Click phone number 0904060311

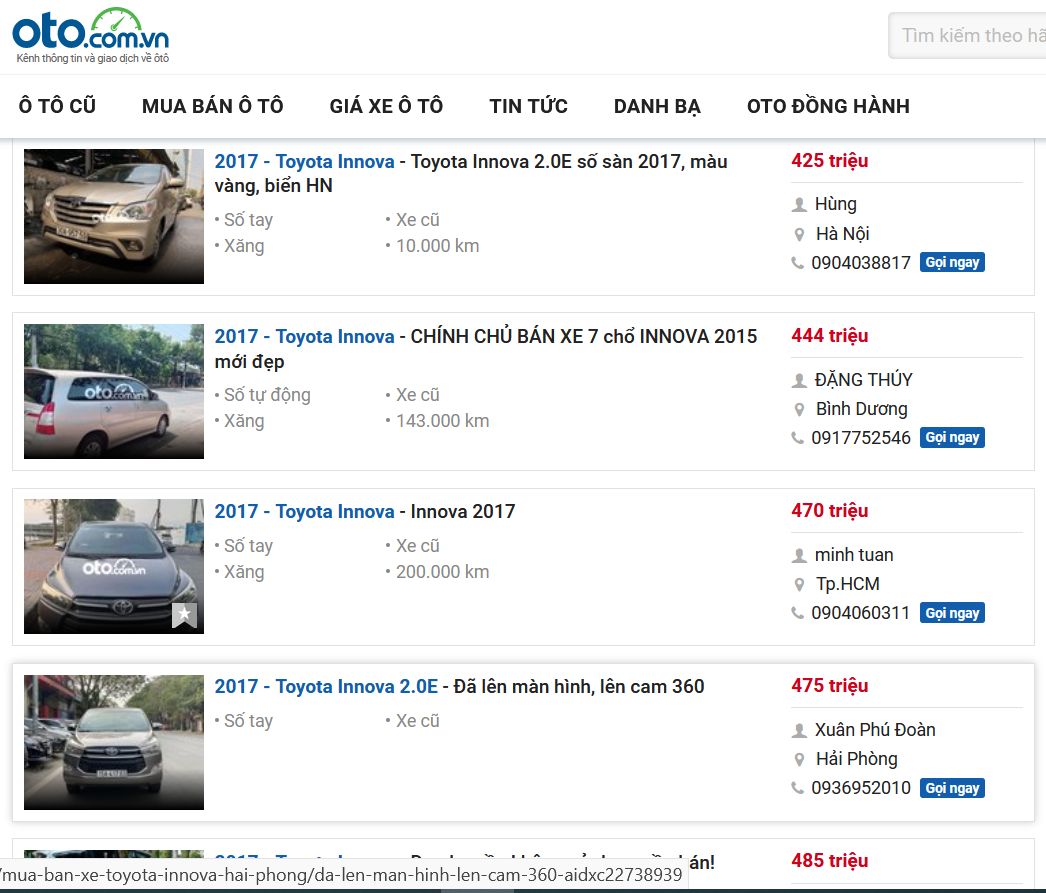[861, 613]
